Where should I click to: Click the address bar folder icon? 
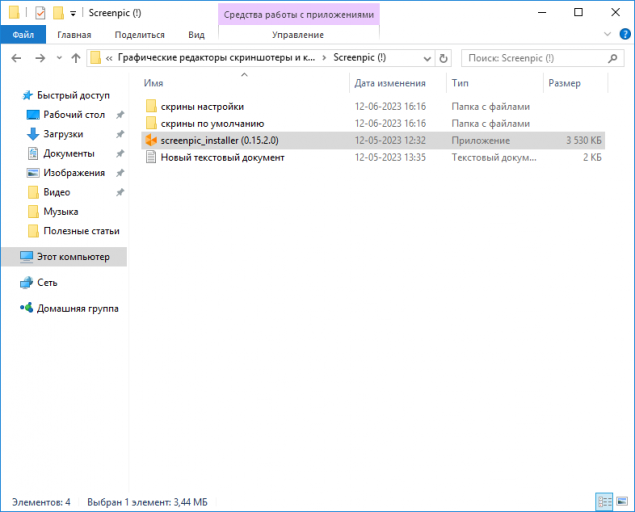96,58
